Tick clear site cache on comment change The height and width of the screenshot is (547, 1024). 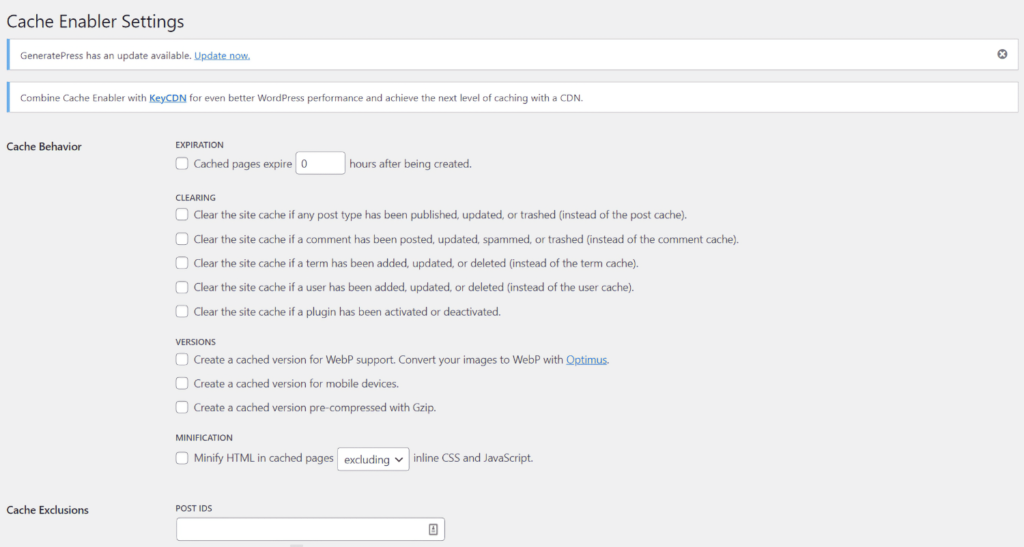coord(182,239)
